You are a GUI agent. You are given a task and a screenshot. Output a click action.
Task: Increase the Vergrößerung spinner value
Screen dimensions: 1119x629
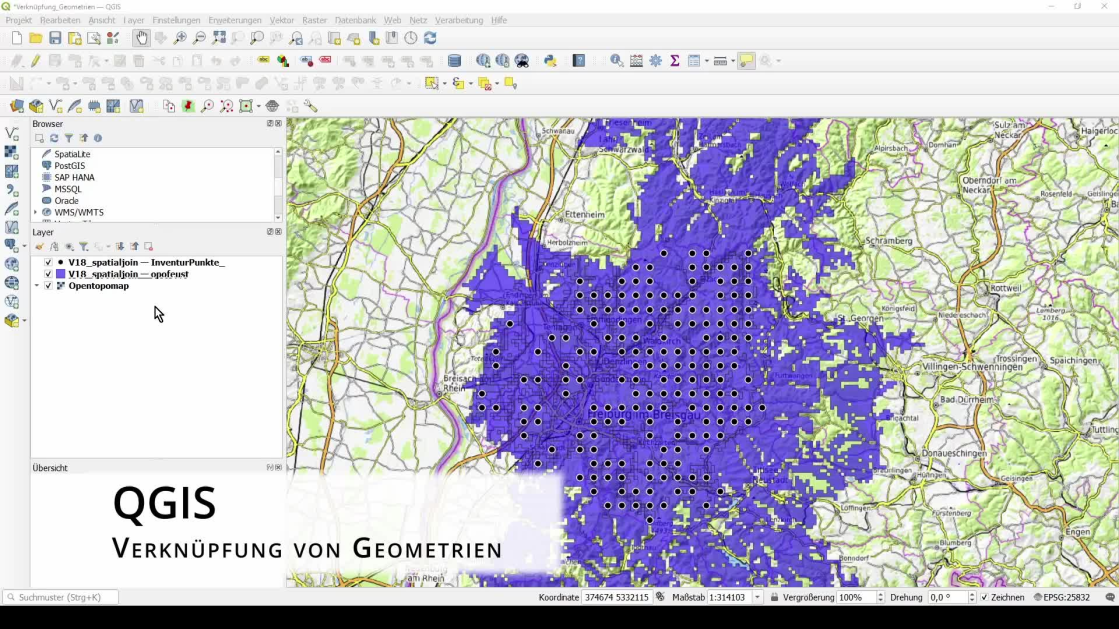click(x=880, y=594)
